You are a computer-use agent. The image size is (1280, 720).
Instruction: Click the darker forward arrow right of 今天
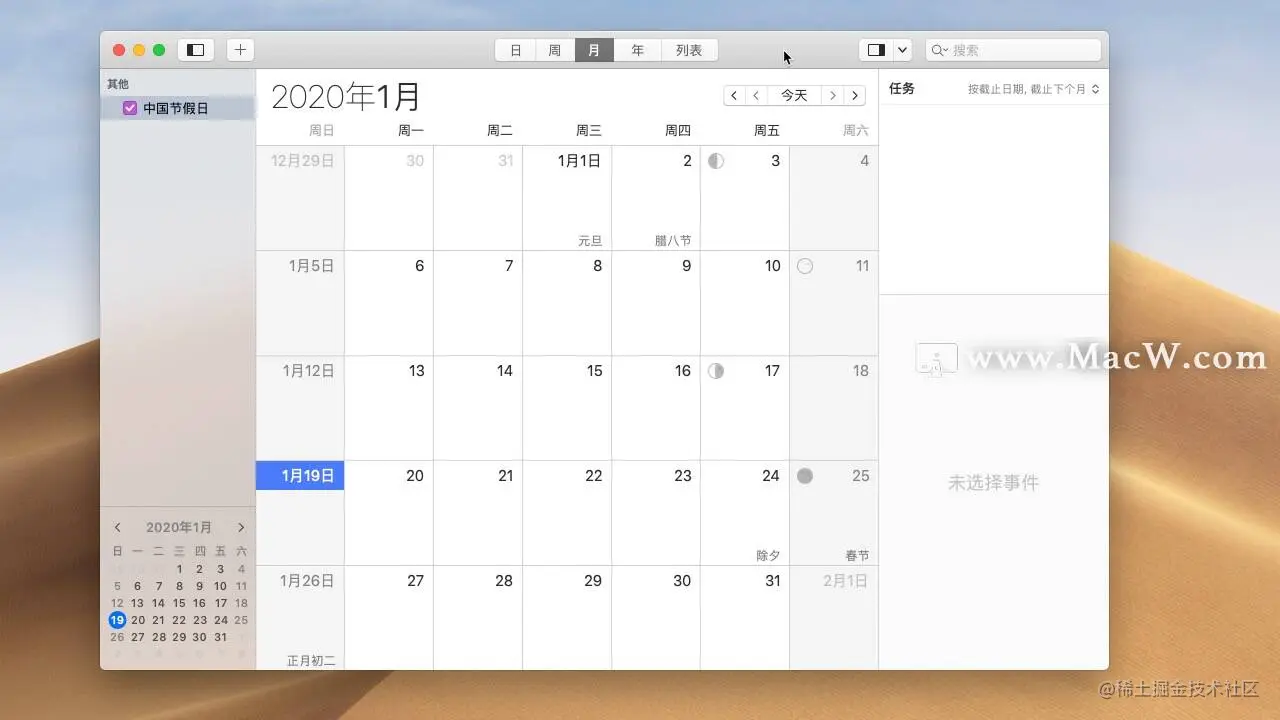855,95
